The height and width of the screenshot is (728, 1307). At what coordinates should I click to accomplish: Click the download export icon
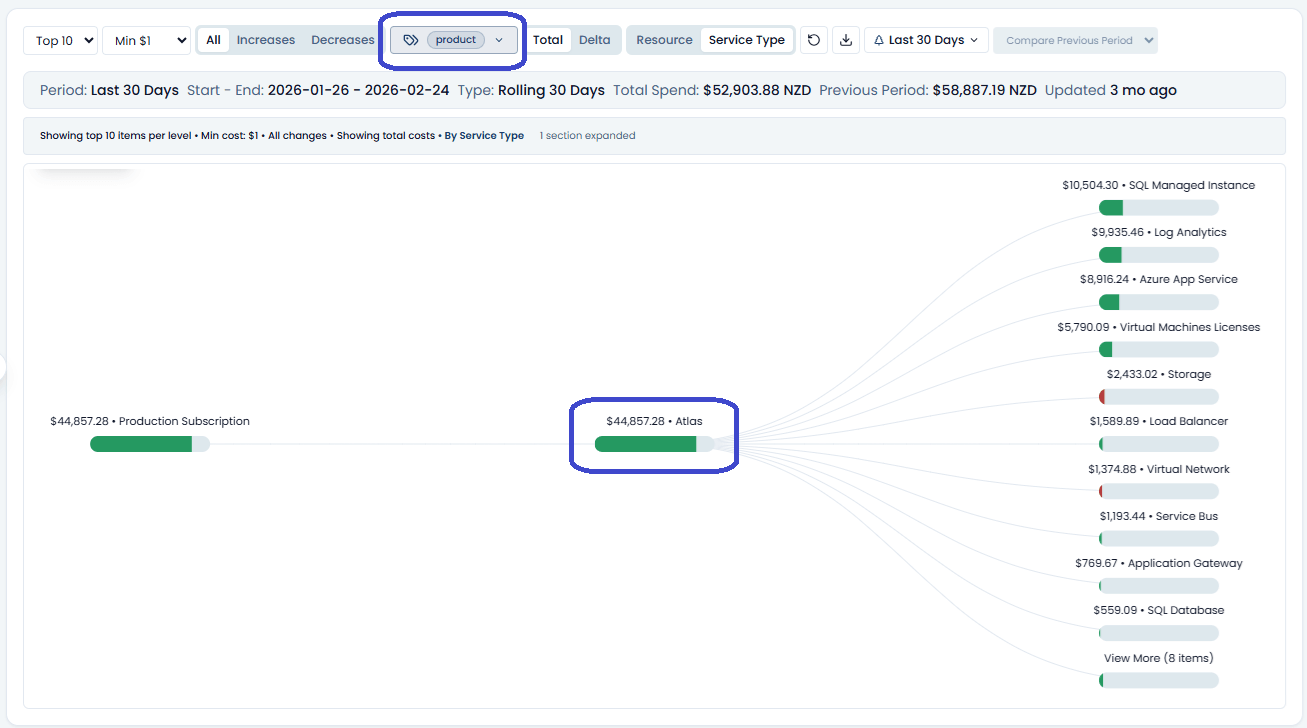[846, 40]
